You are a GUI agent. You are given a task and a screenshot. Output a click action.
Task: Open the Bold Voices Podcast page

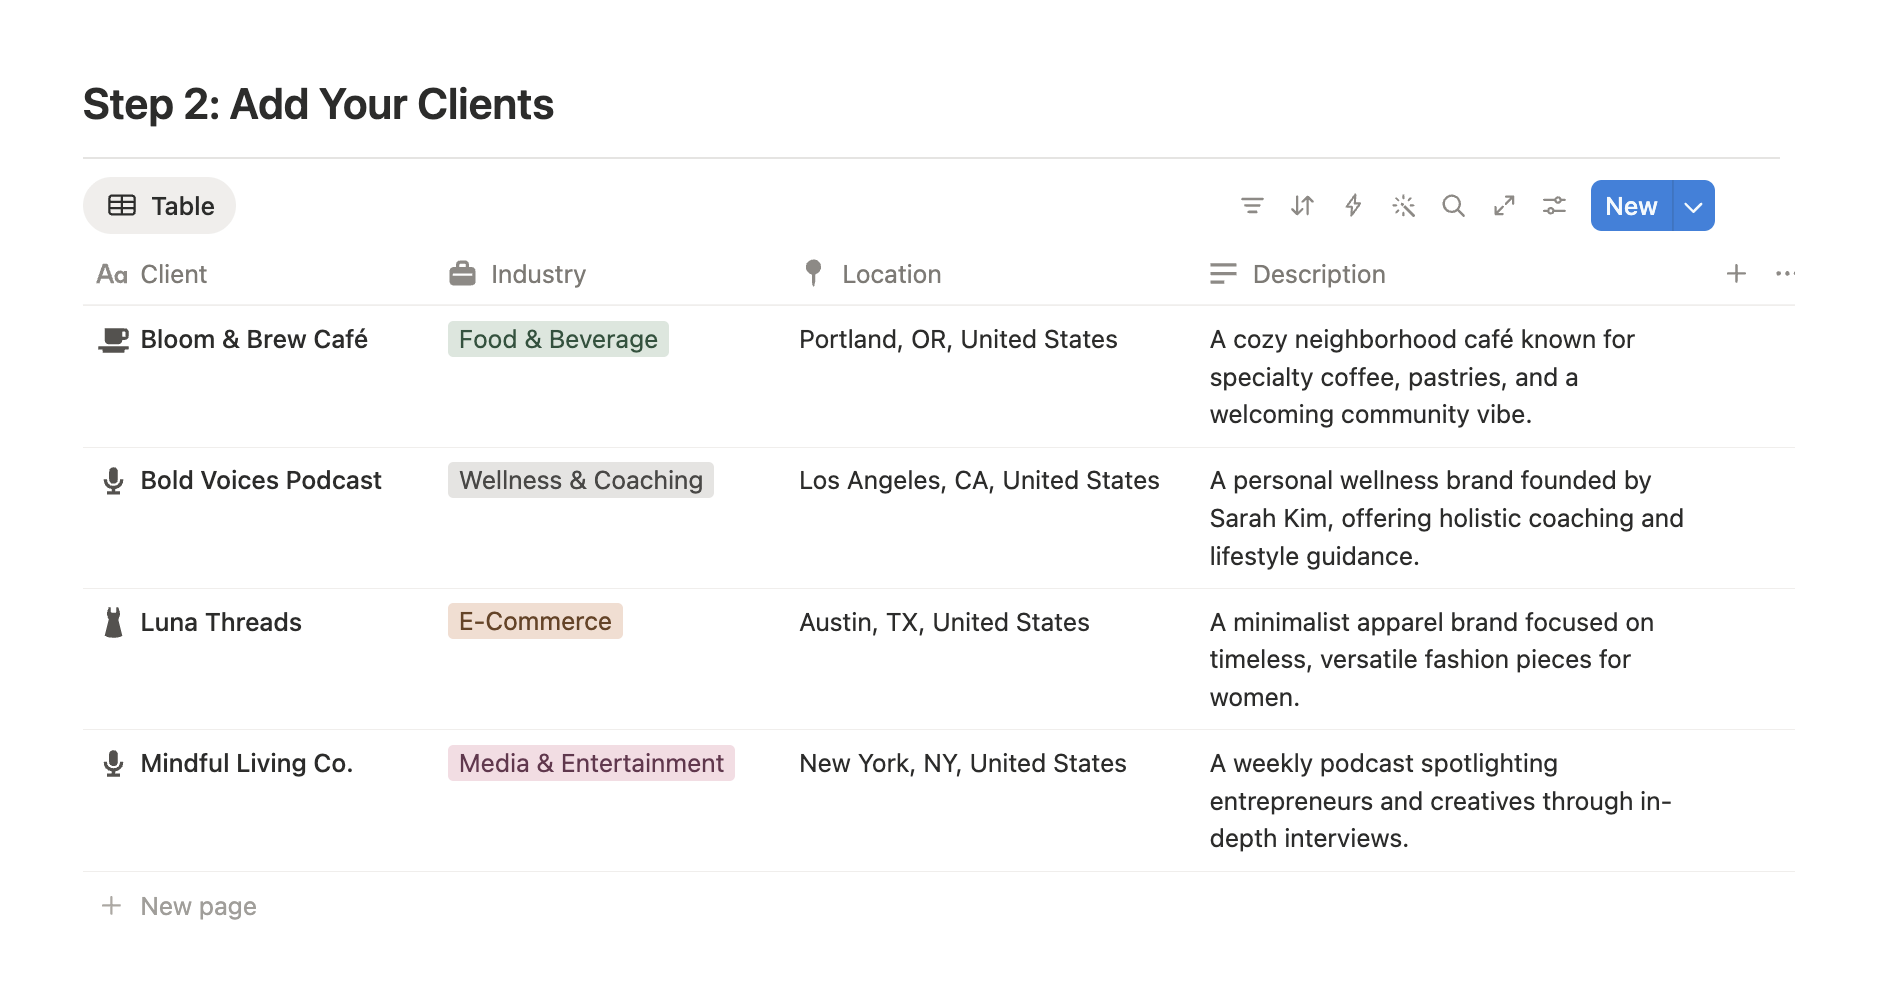click(x=261, y=481)
